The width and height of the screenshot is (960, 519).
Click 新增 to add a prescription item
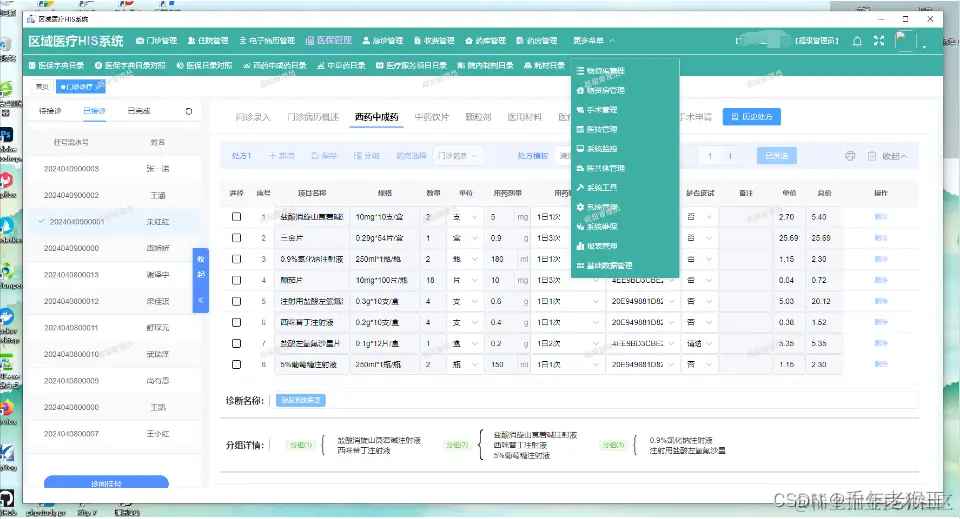(x=282, y=156)
